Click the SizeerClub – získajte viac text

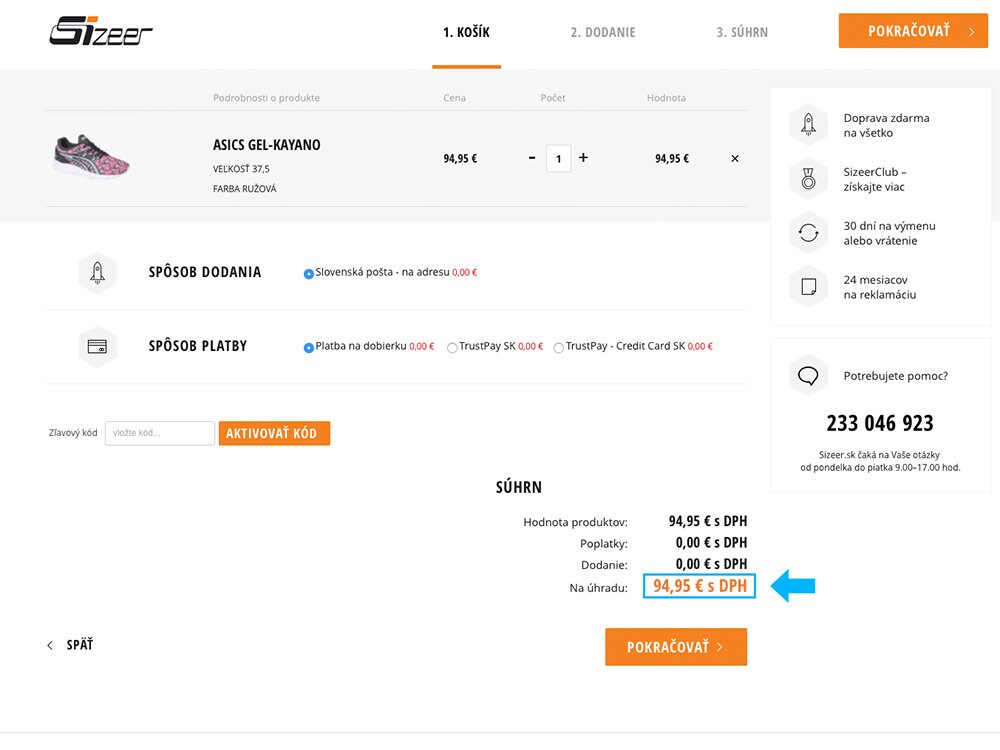tap(875, 179)
